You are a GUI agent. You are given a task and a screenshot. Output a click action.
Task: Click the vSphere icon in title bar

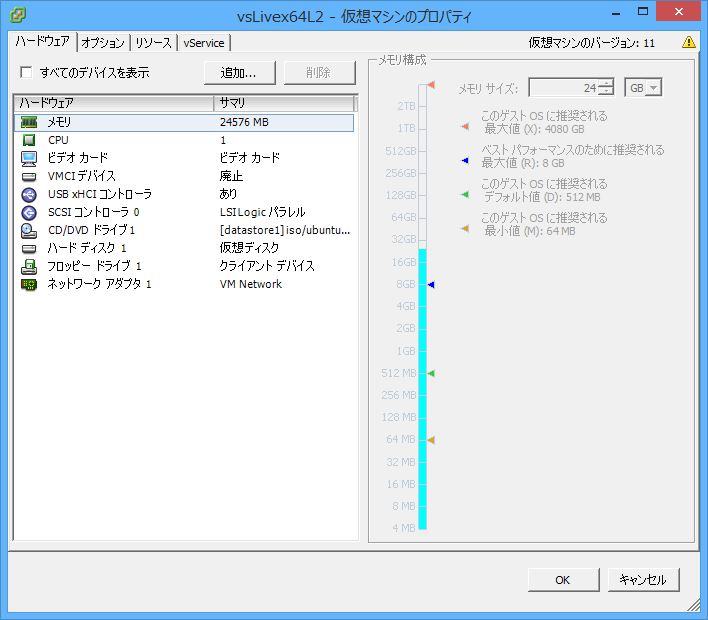click(17, 15)
